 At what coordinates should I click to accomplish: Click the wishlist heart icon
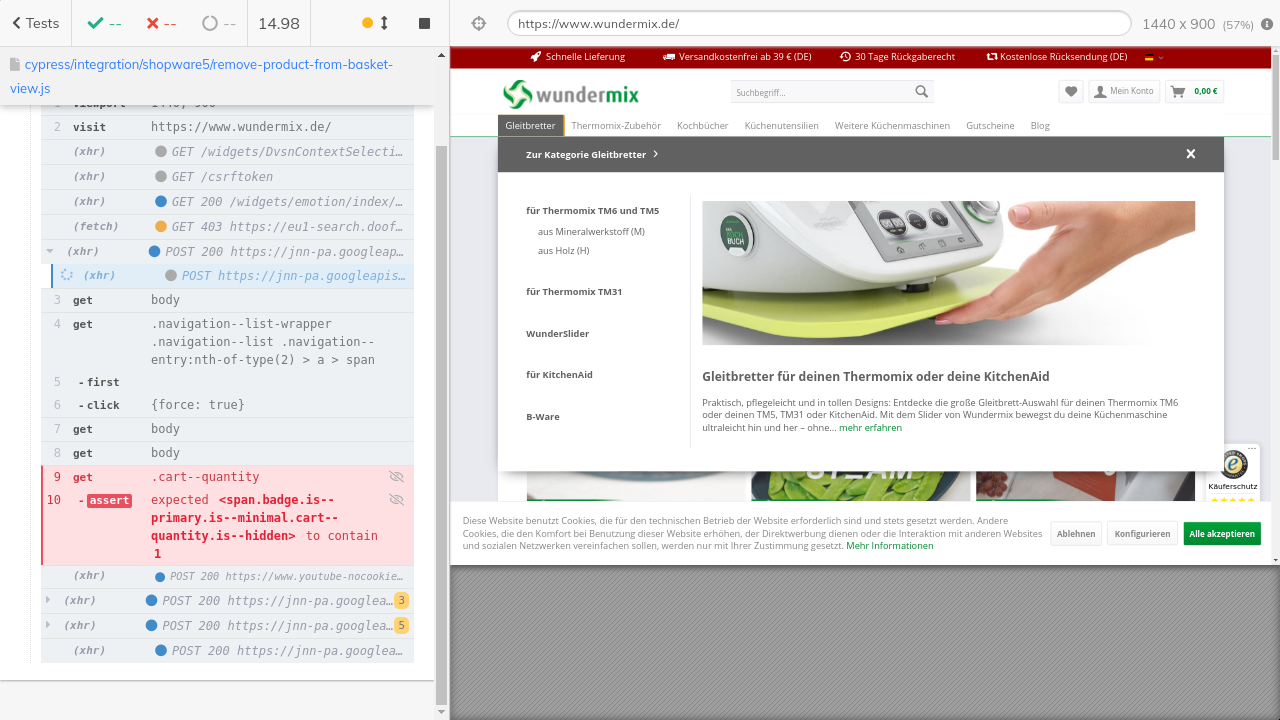[1071, 91]
